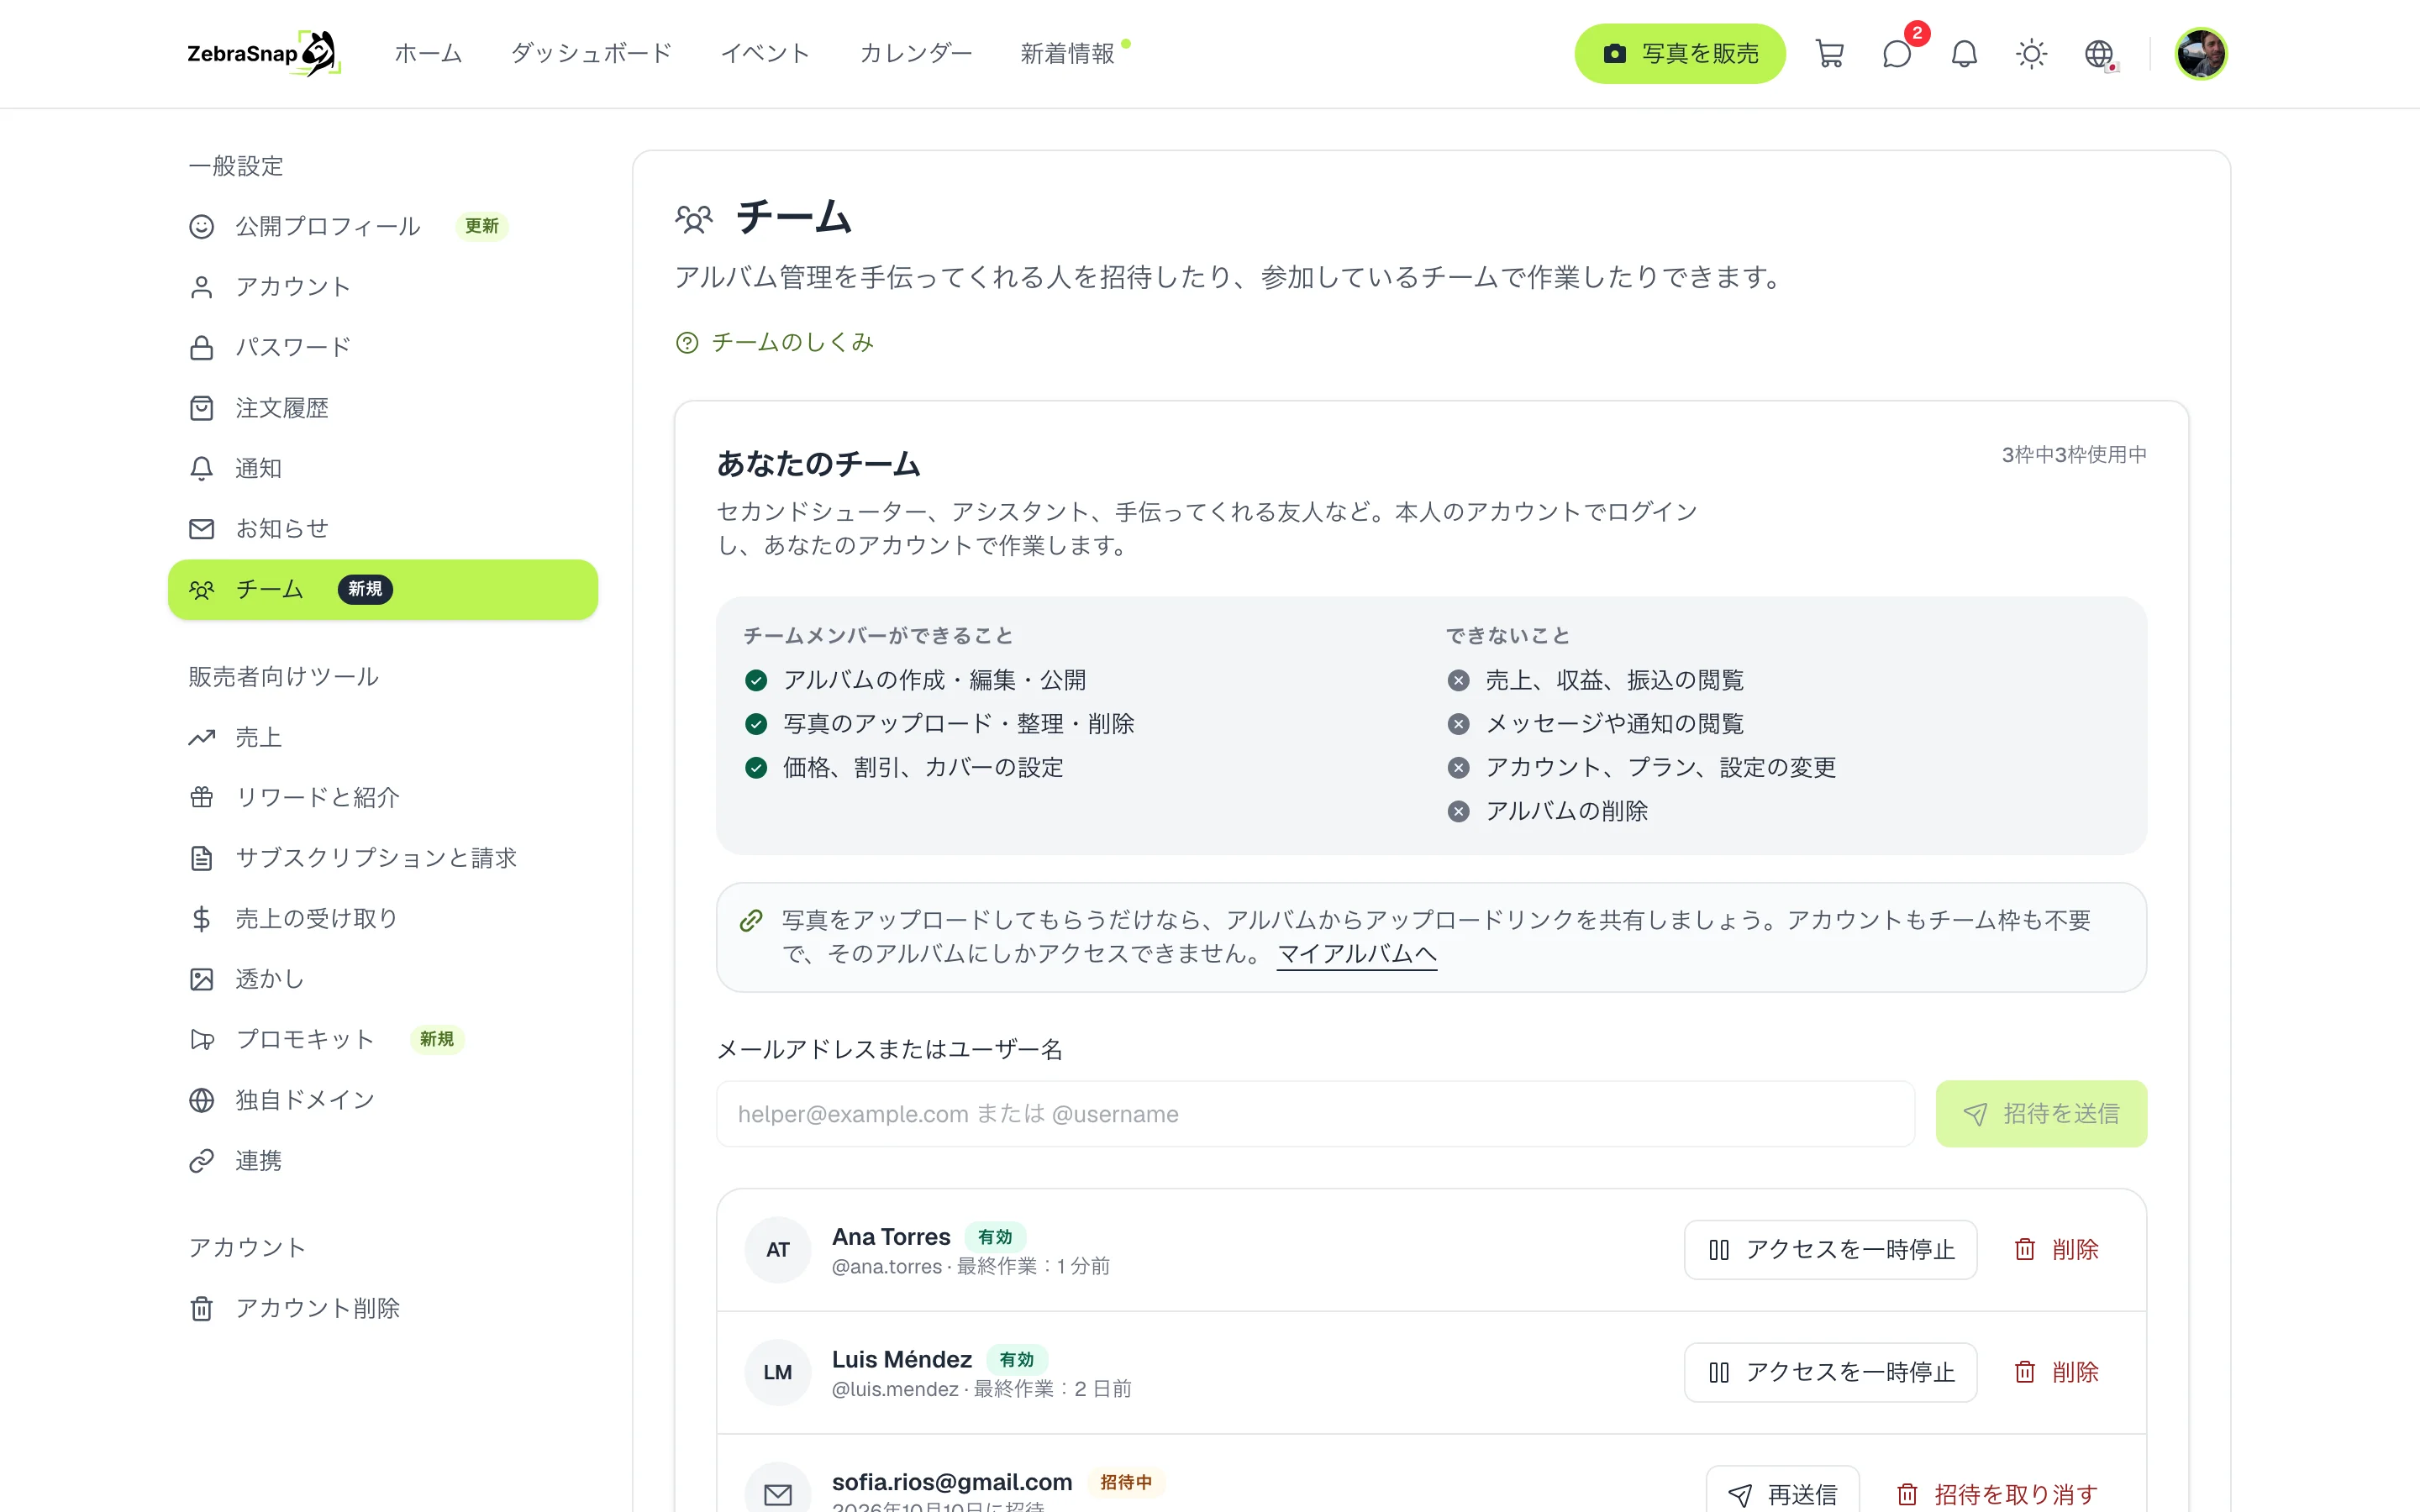Open イベント navigation item
Viewport: 2420px width, 1512px height.
pos(765,54)
